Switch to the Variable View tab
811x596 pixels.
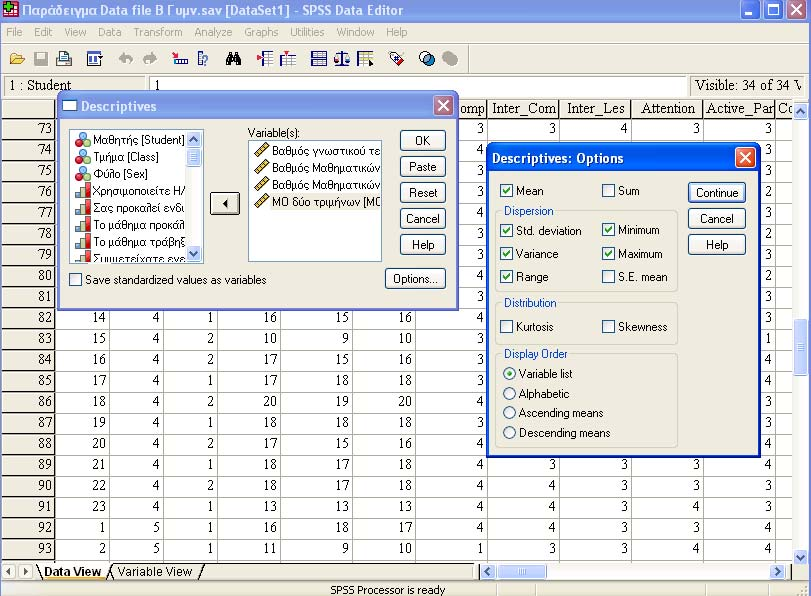[155, 572]
